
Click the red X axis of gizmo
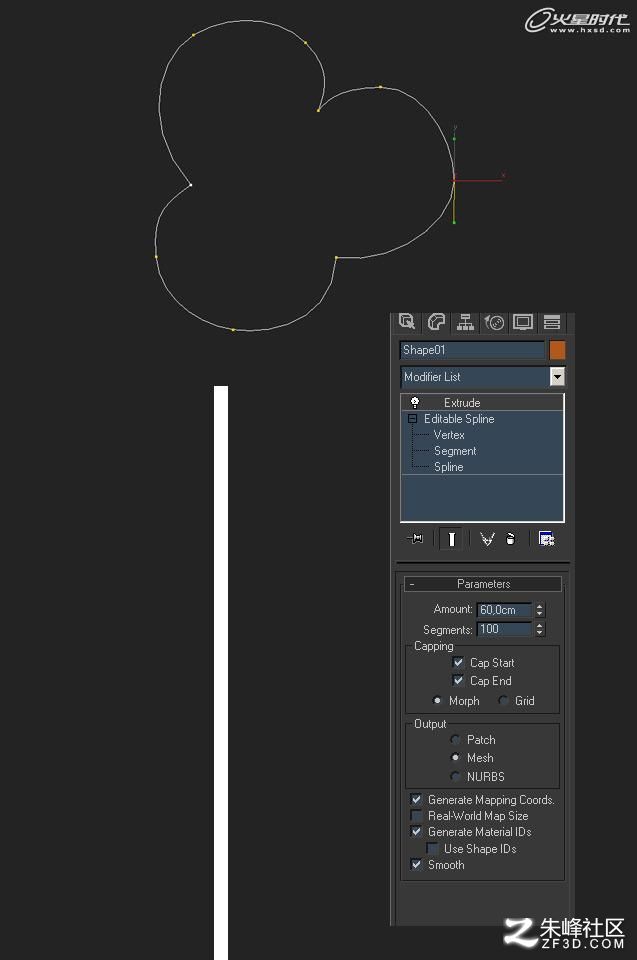click(x=481, y=180)
